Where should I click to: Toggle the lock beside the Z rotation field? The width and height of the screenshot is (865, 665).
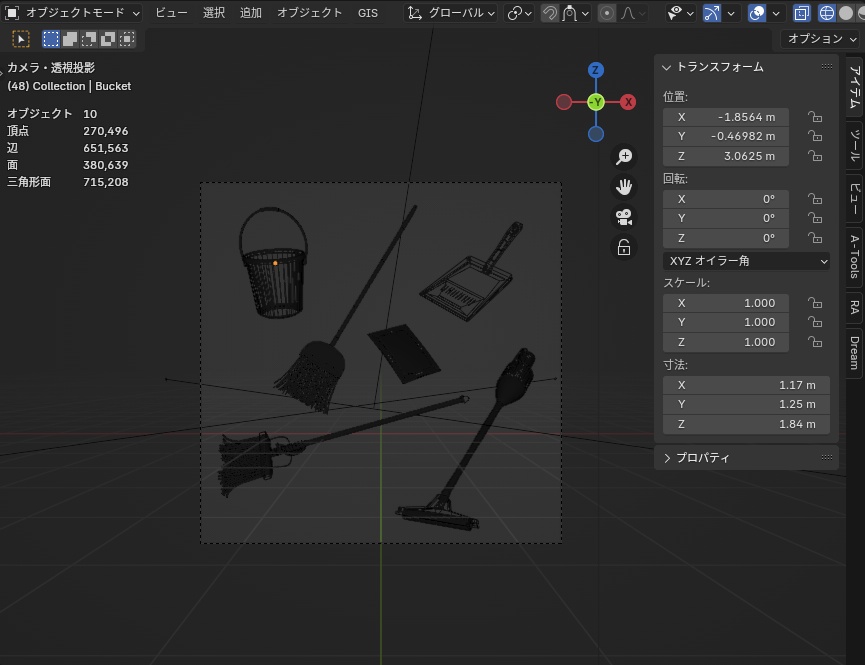coord(815,238)
